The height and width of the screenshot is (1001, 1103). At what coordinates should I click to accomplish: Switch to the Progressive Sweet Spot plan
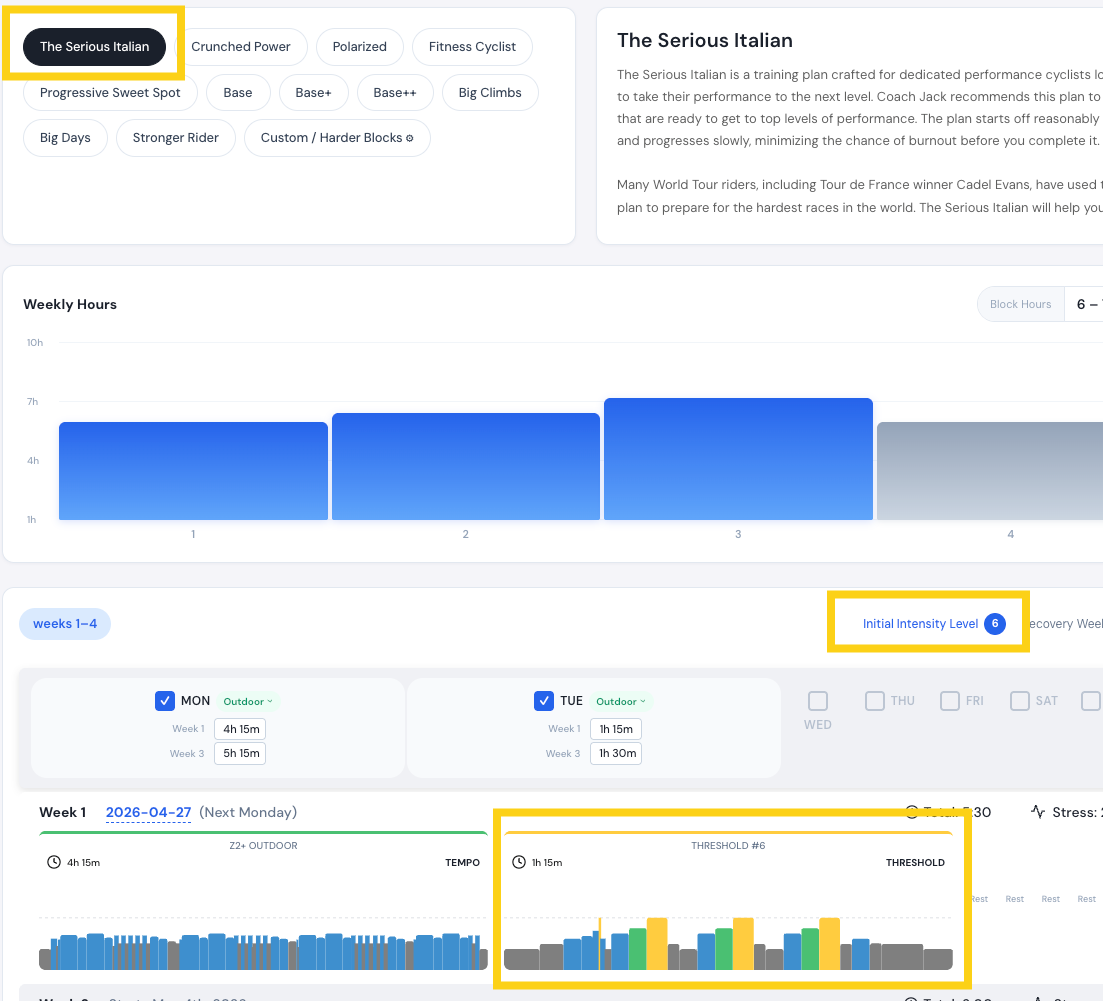[x=110, y=93]
